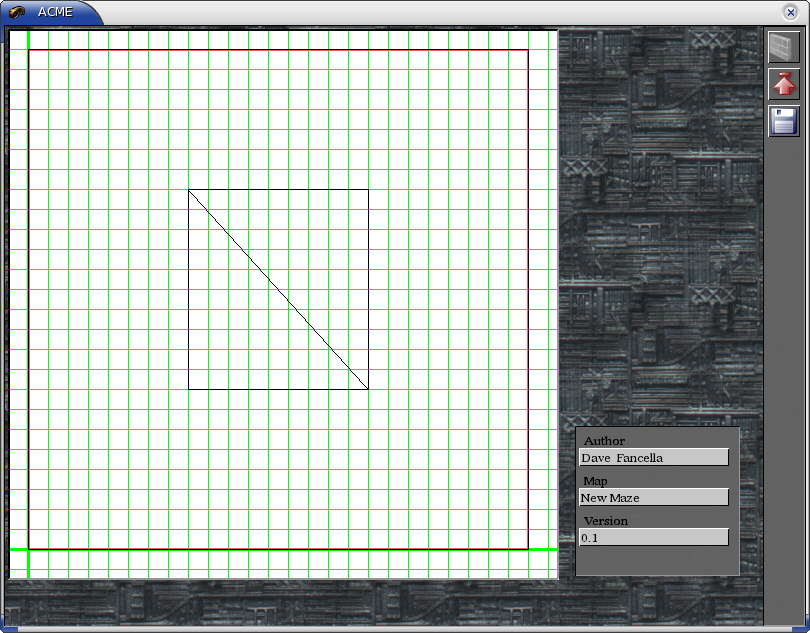This screenshot has width=810, height=633.
Task: Click the red line along the top of the map
Action: (278, 50)
